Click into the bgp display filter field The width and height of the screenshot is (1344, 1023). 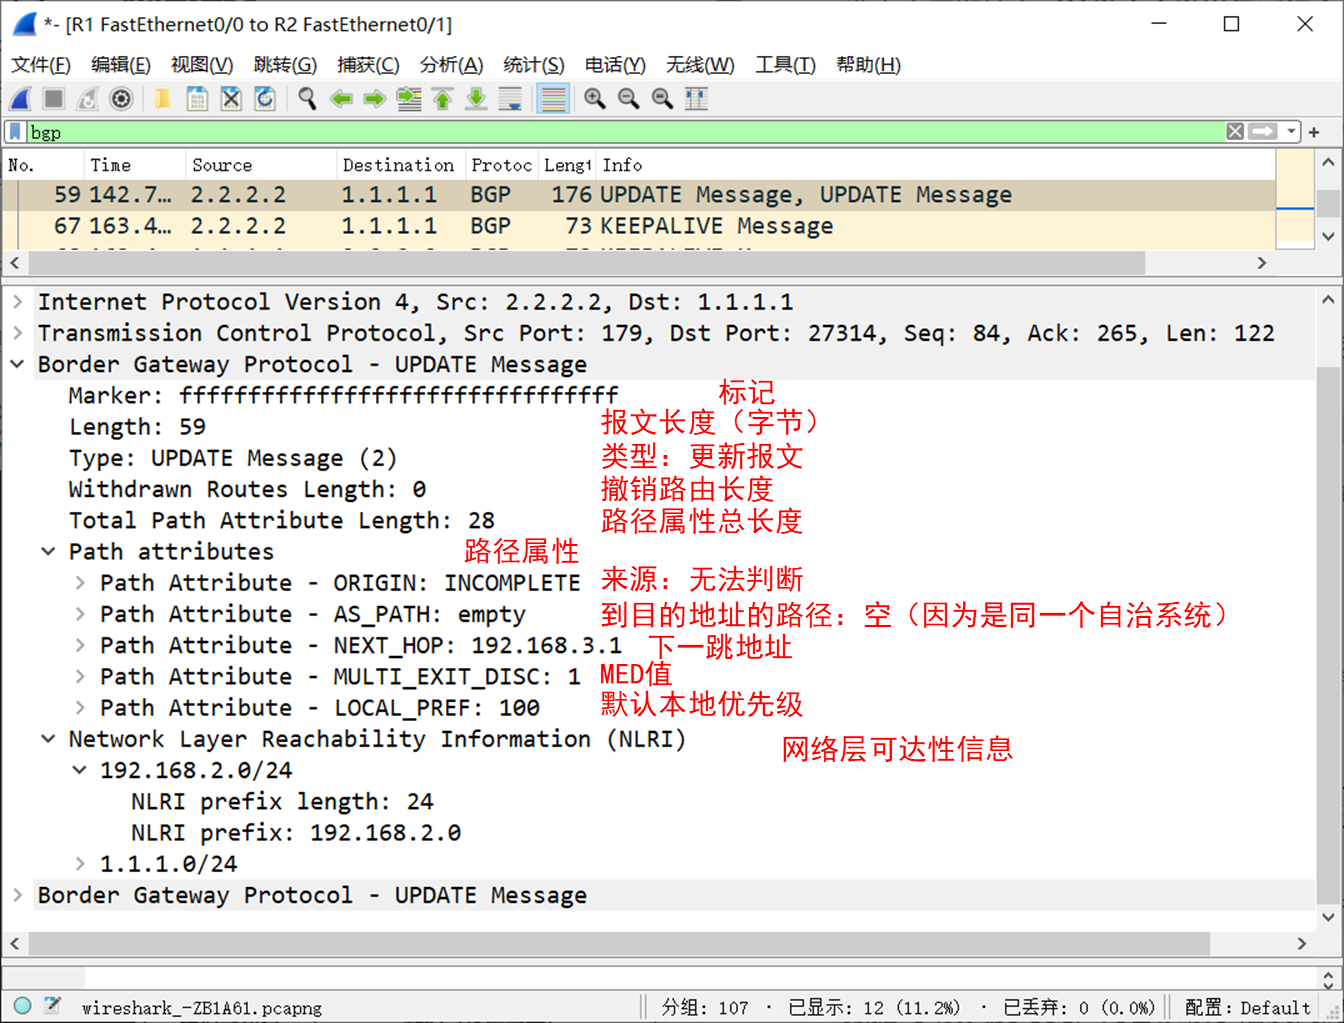(x=625, y=132)
